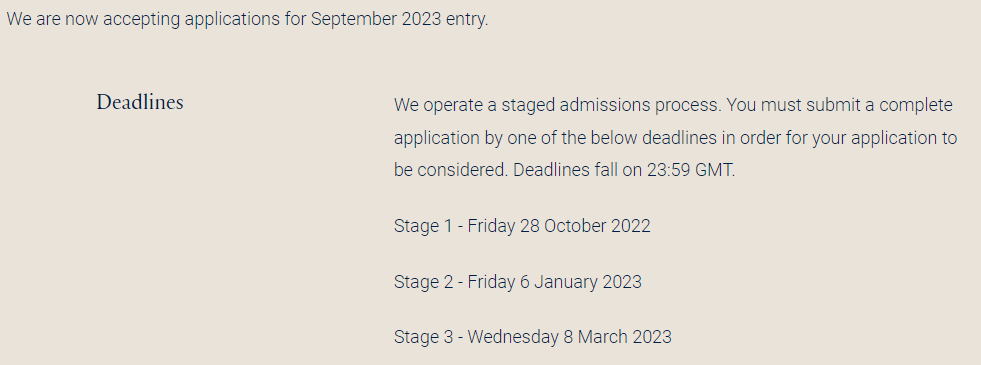
Task: Click 'We are now accepting applications' sentence start
Action: (143, 19)
